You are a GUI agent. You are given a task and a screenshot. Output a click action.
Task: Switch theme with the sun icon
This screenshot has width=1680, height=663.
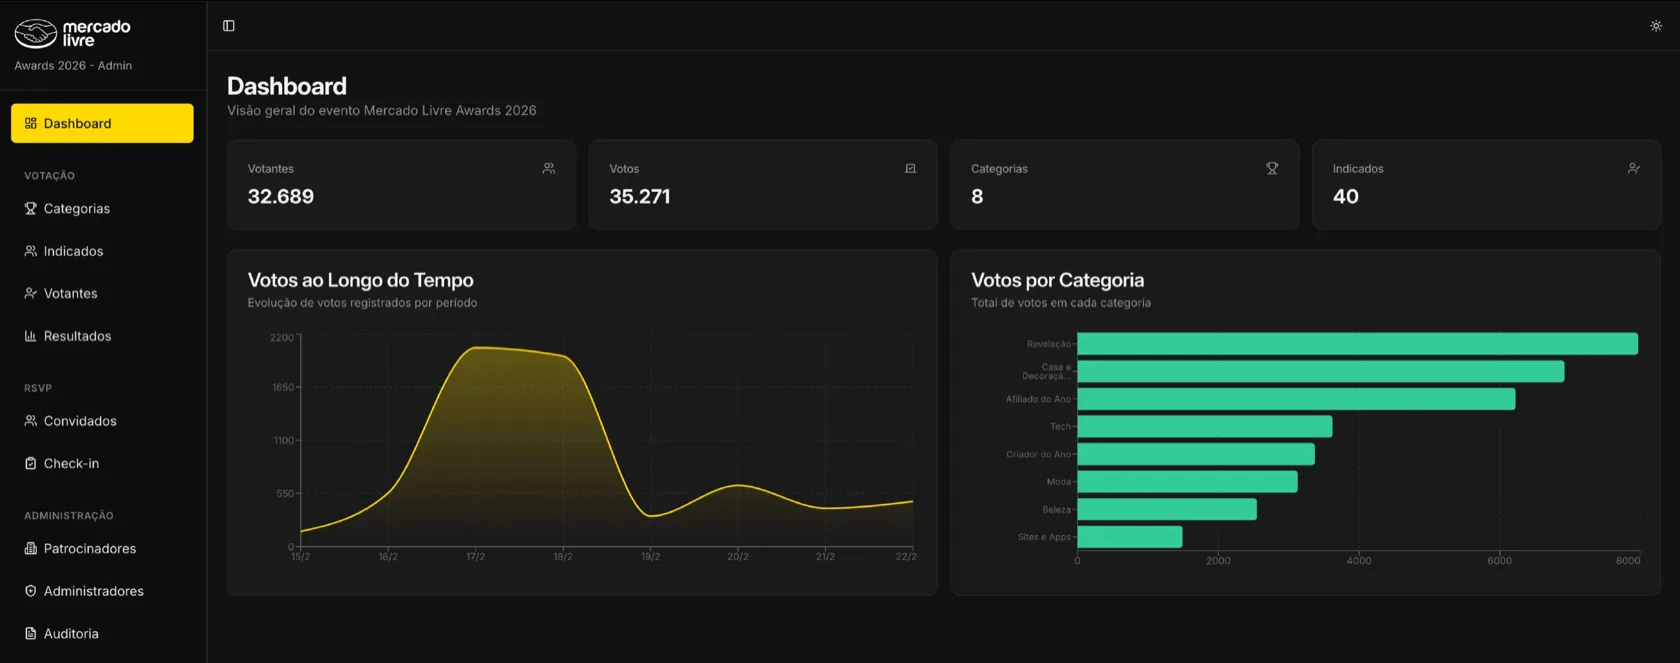click(1656, 26)
